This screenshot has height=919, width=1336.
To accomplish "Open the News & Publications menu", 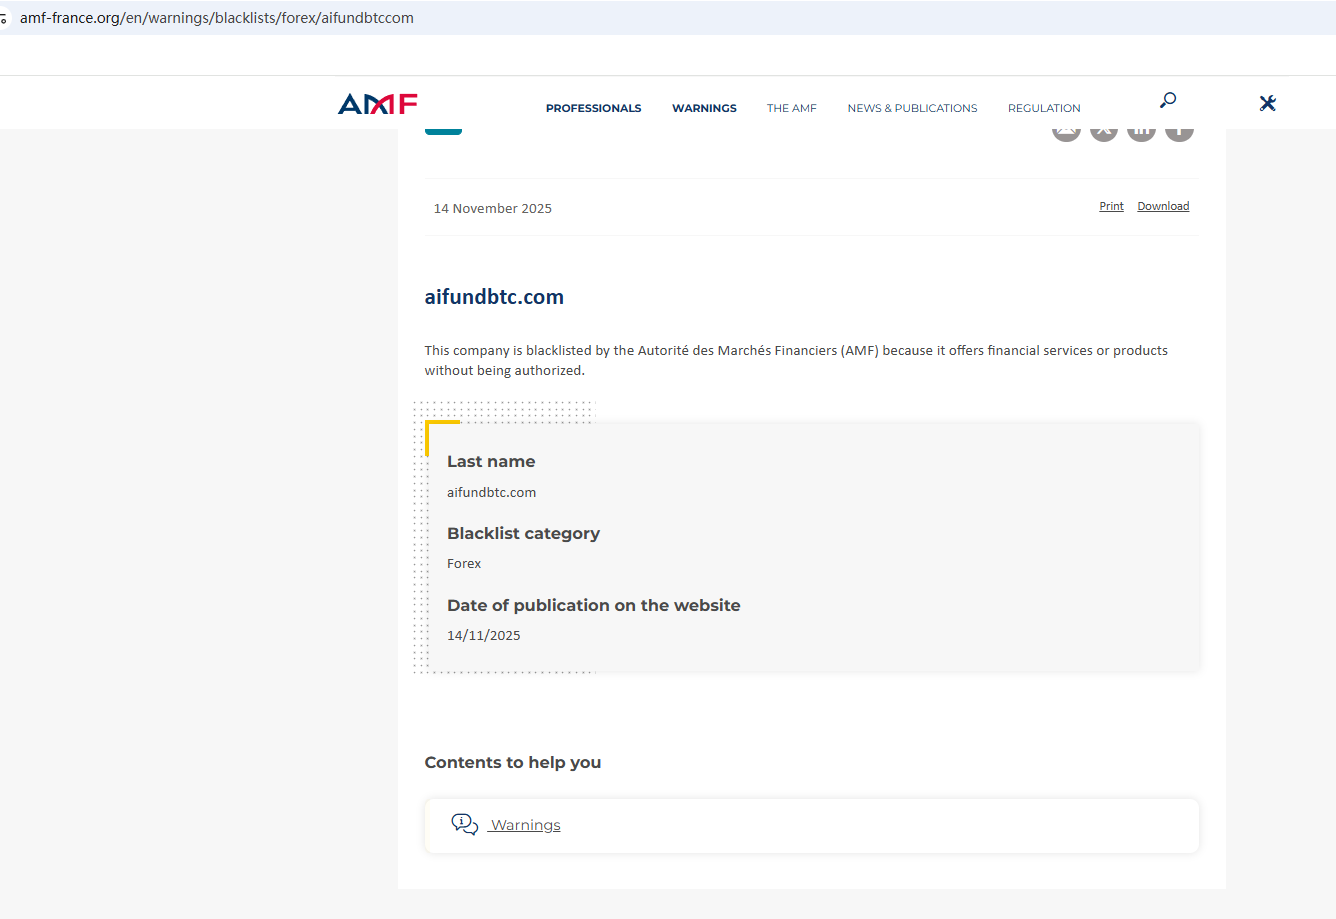I will pos(912,108).
